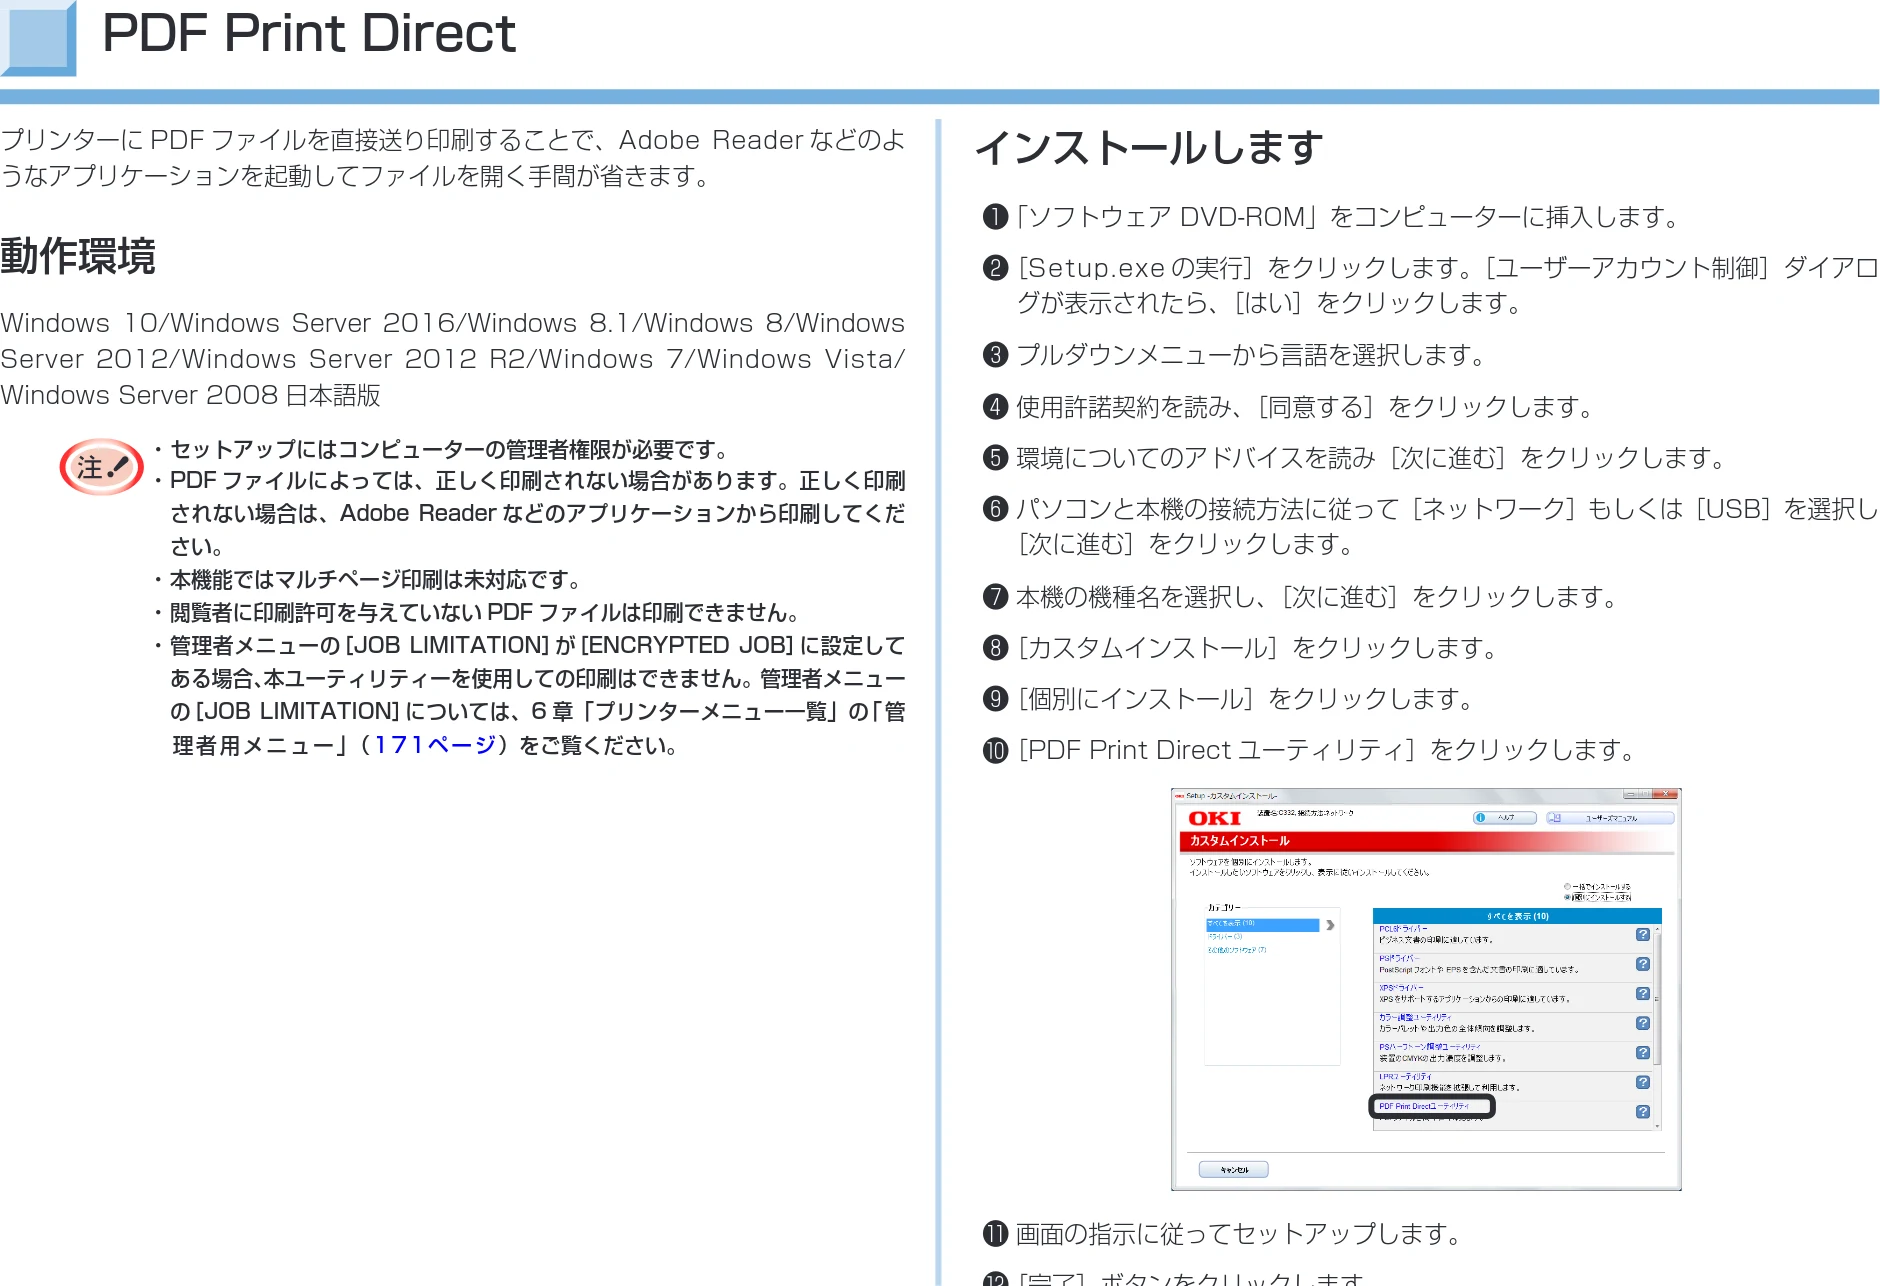Click the すべてを表示 (10) list header
This screenshot has height=1286, width=1880.
click(x=1517, y=916)
